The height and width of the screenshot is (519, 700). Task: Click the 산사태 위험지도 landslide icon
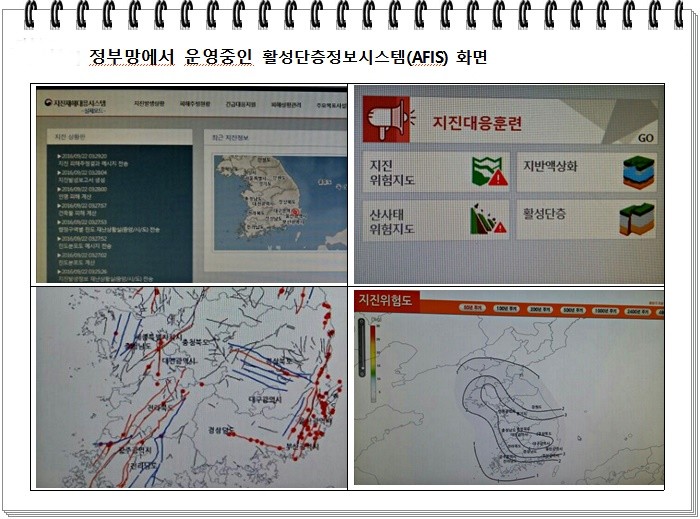click(x=487, y=217)
